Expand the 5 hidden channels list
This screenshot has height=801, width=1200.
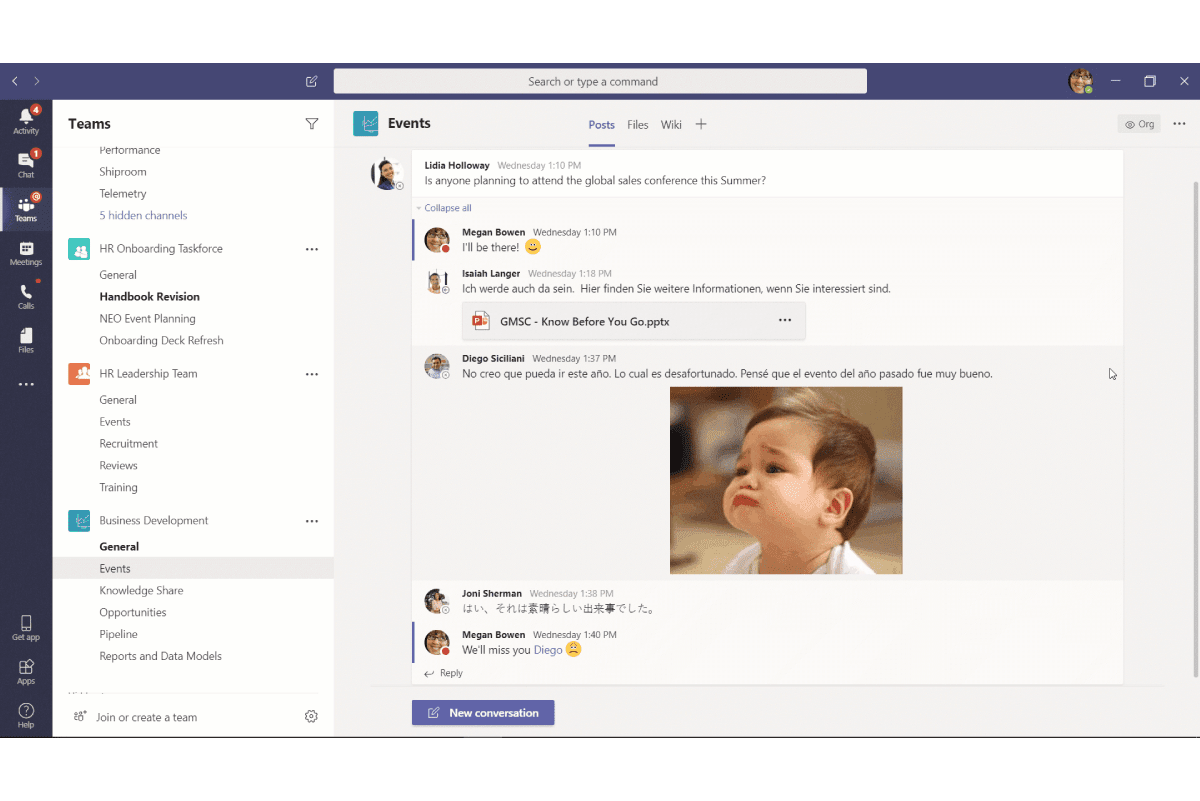[143, 215]
